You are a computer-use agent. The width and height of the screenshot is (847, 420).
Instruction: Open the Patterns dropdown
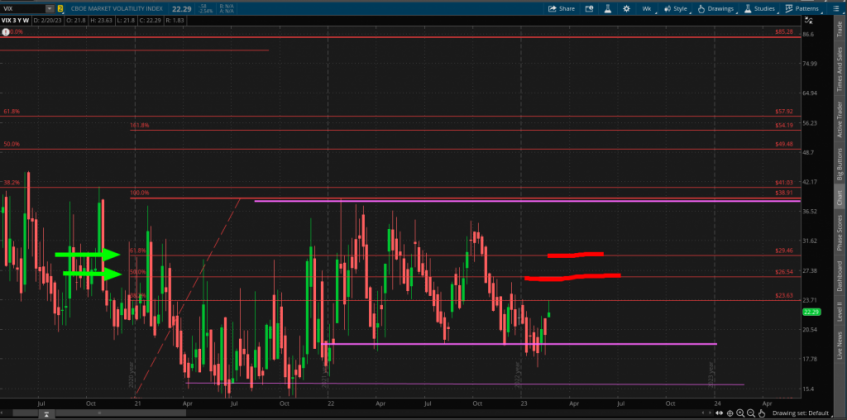pyautogui.click(x=802, y=9)
